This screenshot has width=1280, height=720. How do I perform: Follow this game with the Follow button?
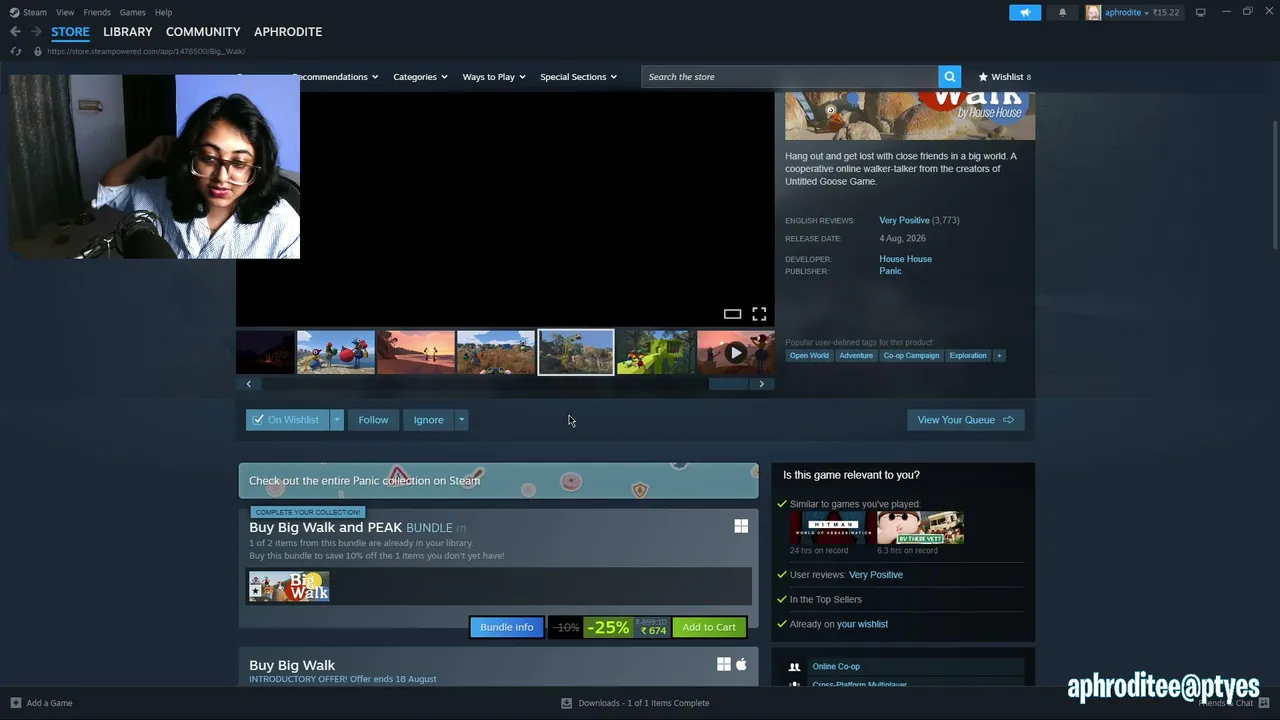pos(373,420)
